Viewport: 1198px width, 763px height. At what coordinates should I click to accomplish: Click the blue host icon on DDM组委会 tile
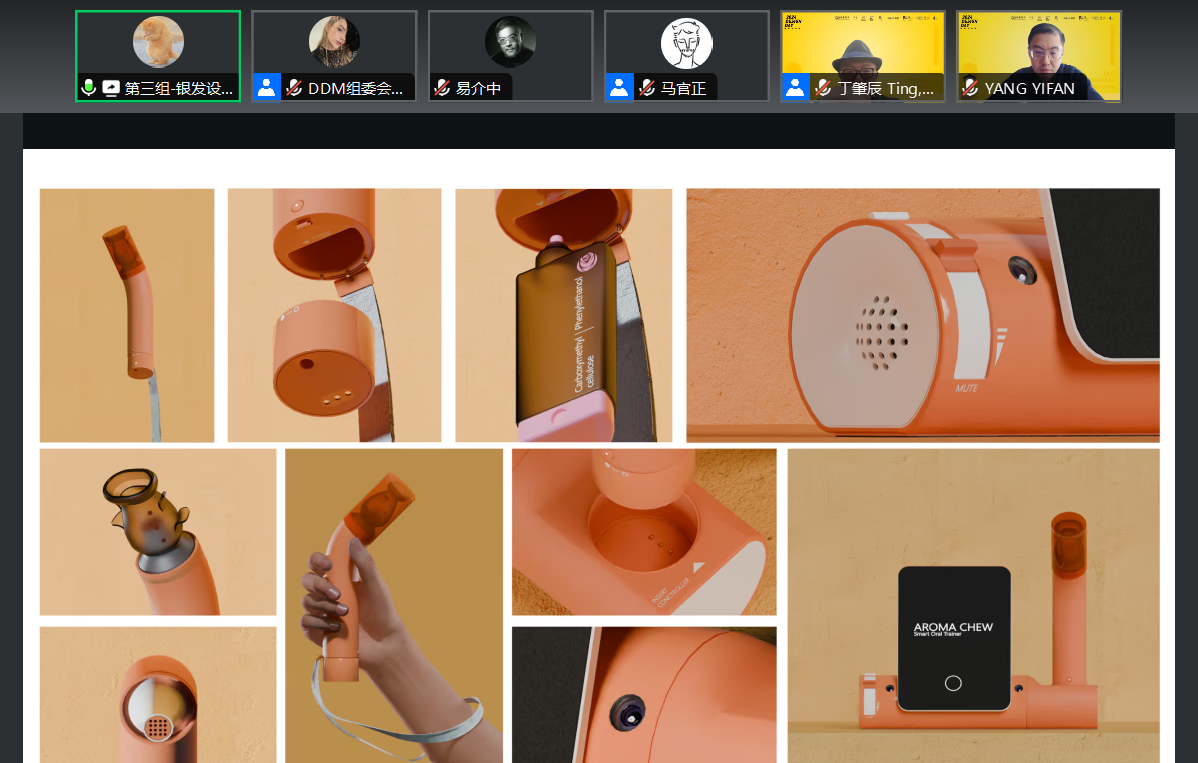[x=267, y=87]
